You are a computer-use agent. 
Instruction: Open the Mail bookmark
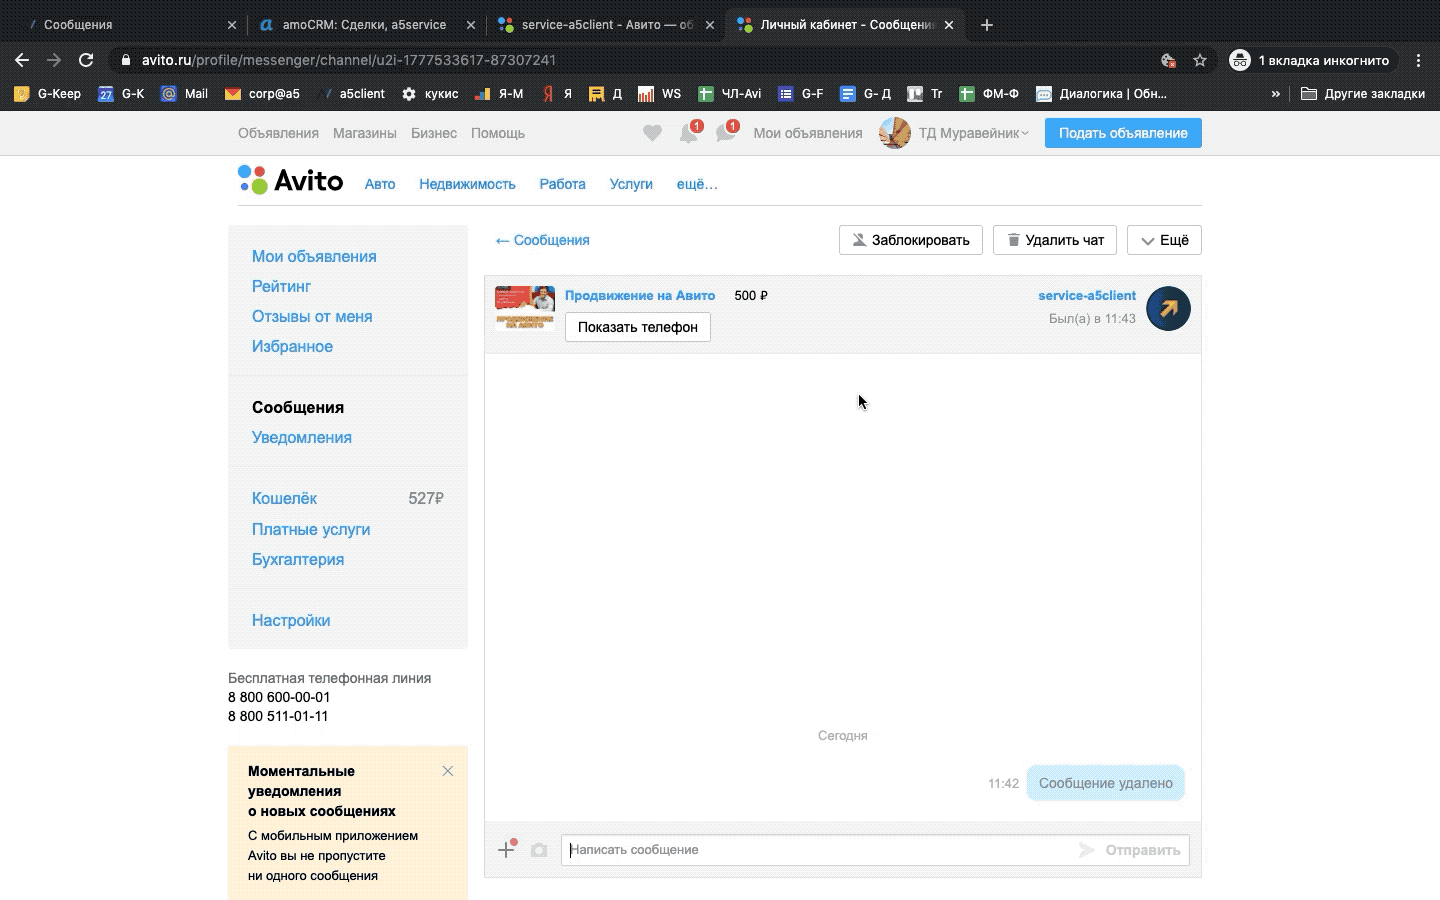(185, 94)
